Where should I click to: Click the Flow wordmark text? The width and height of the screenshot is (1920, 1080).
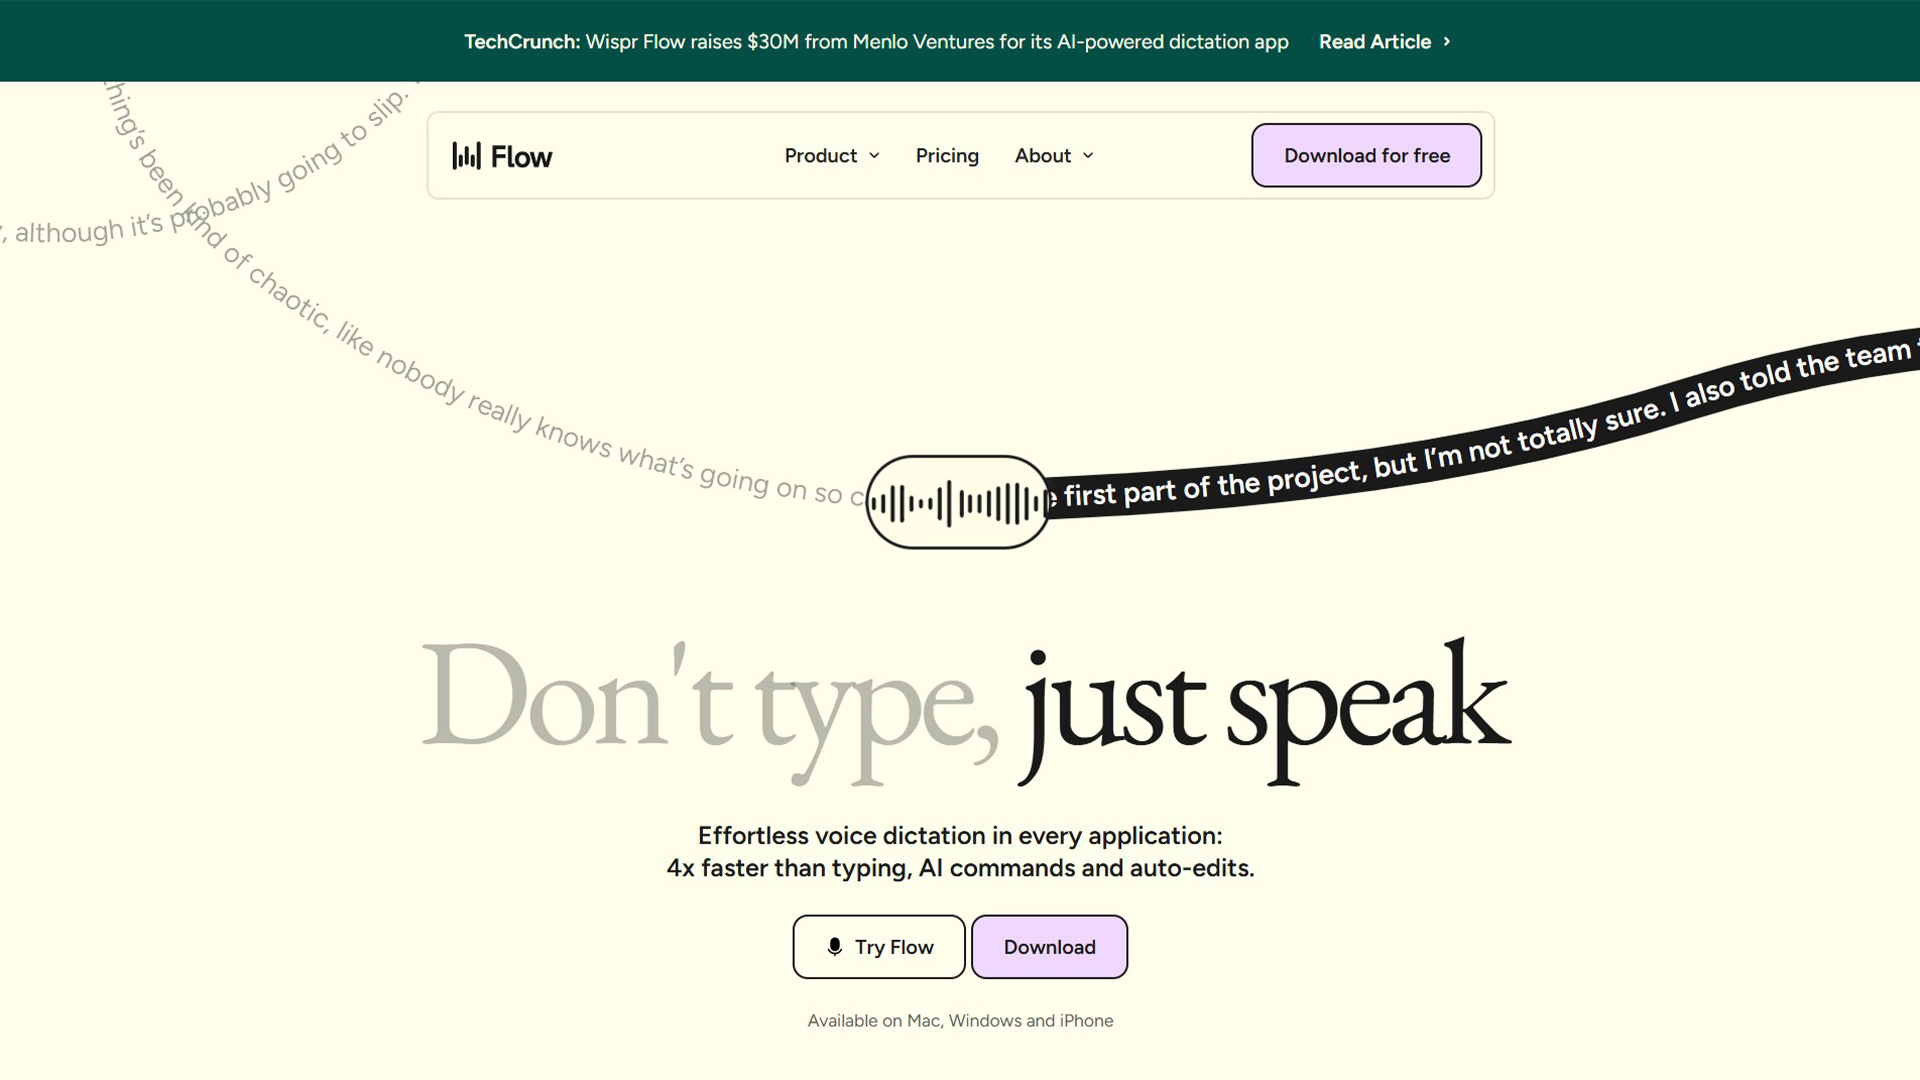coord(521,157)
